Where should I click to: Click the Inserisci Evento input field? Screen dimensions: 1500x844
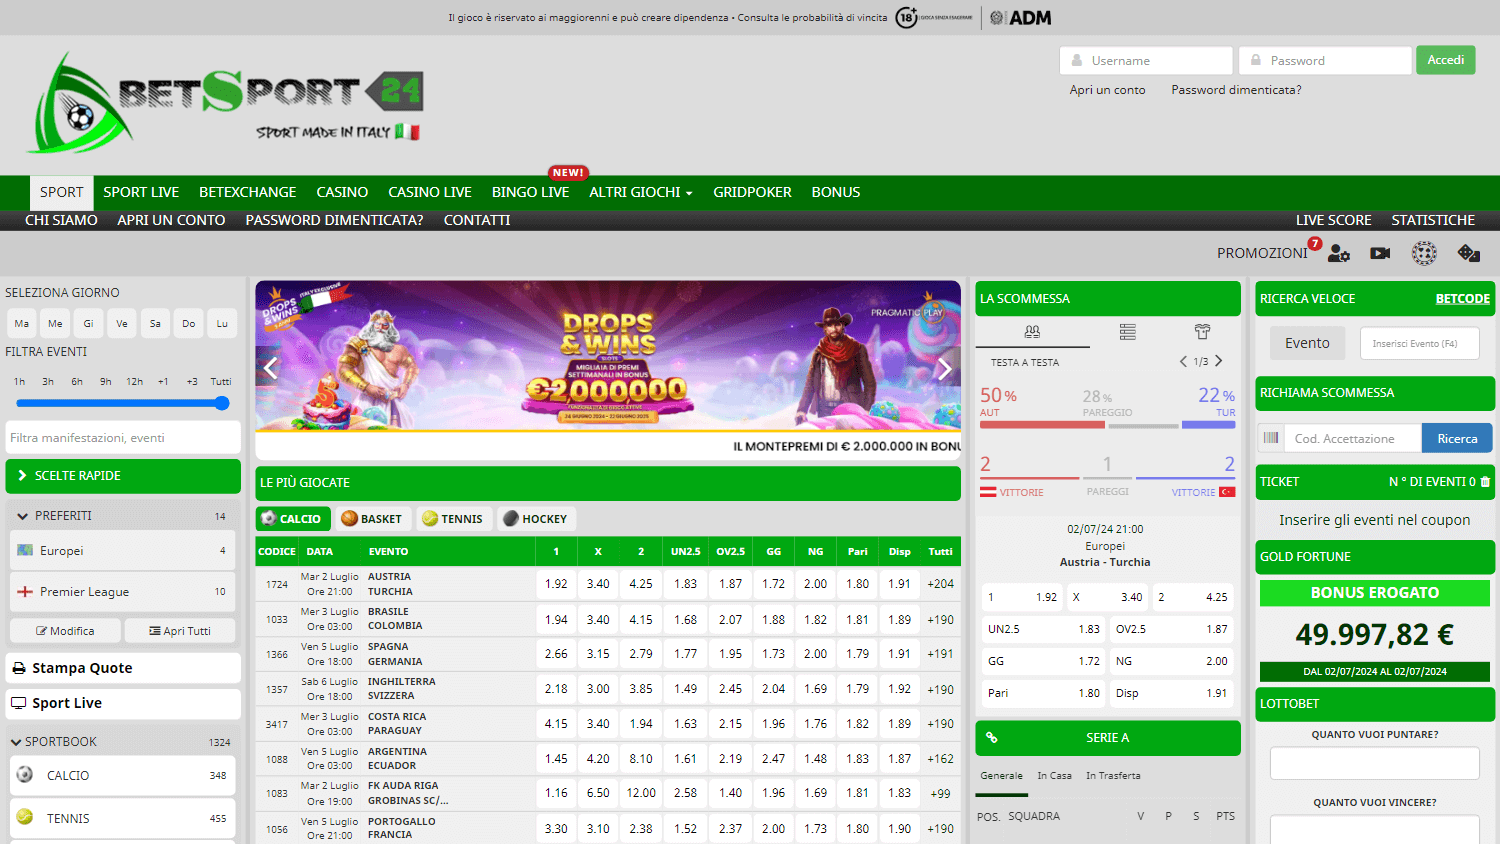[x=1419, y=343]
